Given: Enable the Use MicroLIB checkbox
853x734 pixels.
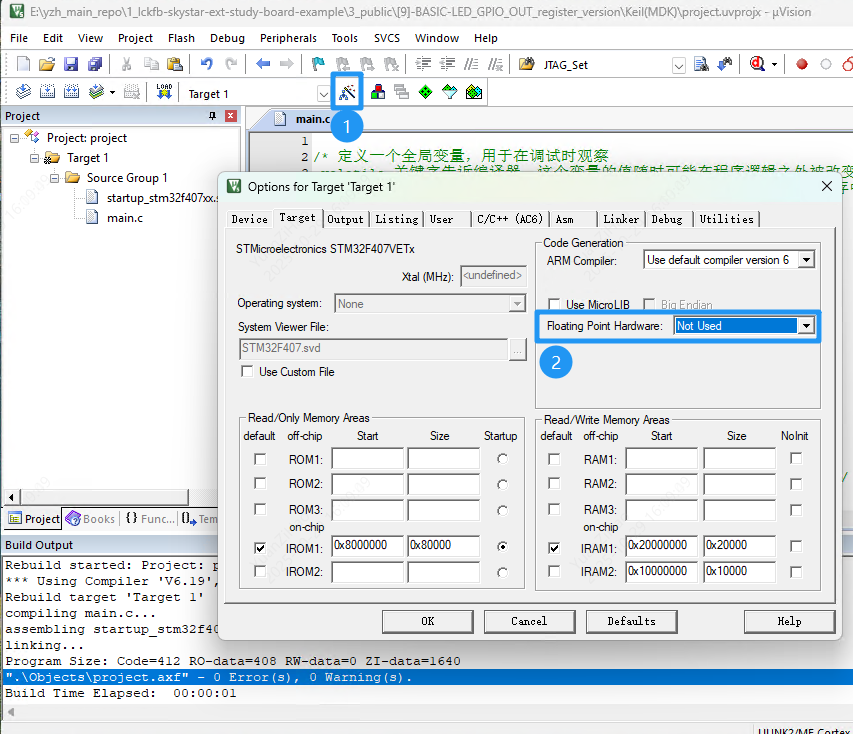Looking at the screenshot, I should point(555,304).
